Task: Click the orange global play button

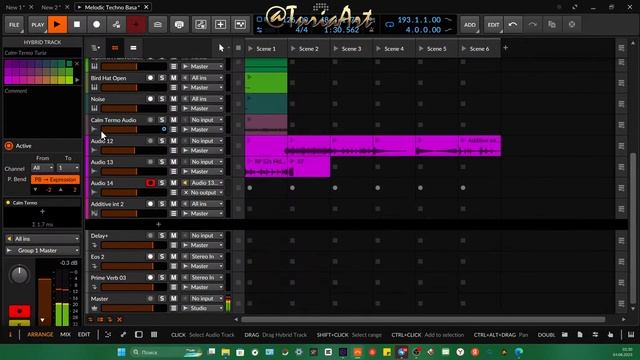Action: click(57, 24)
